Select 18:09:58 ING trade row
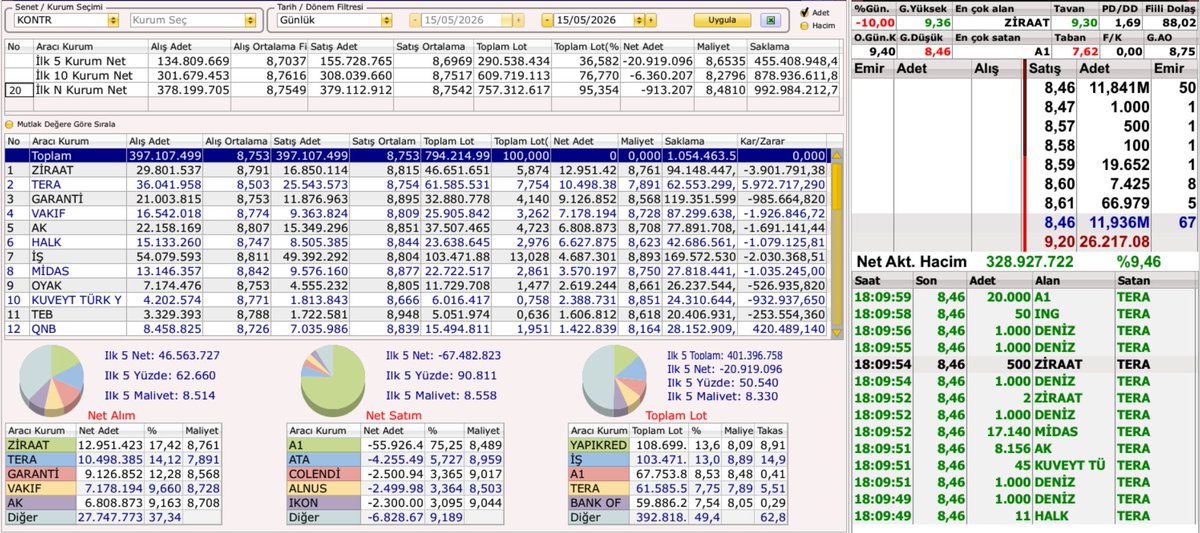 click(x=1025, y=313)
